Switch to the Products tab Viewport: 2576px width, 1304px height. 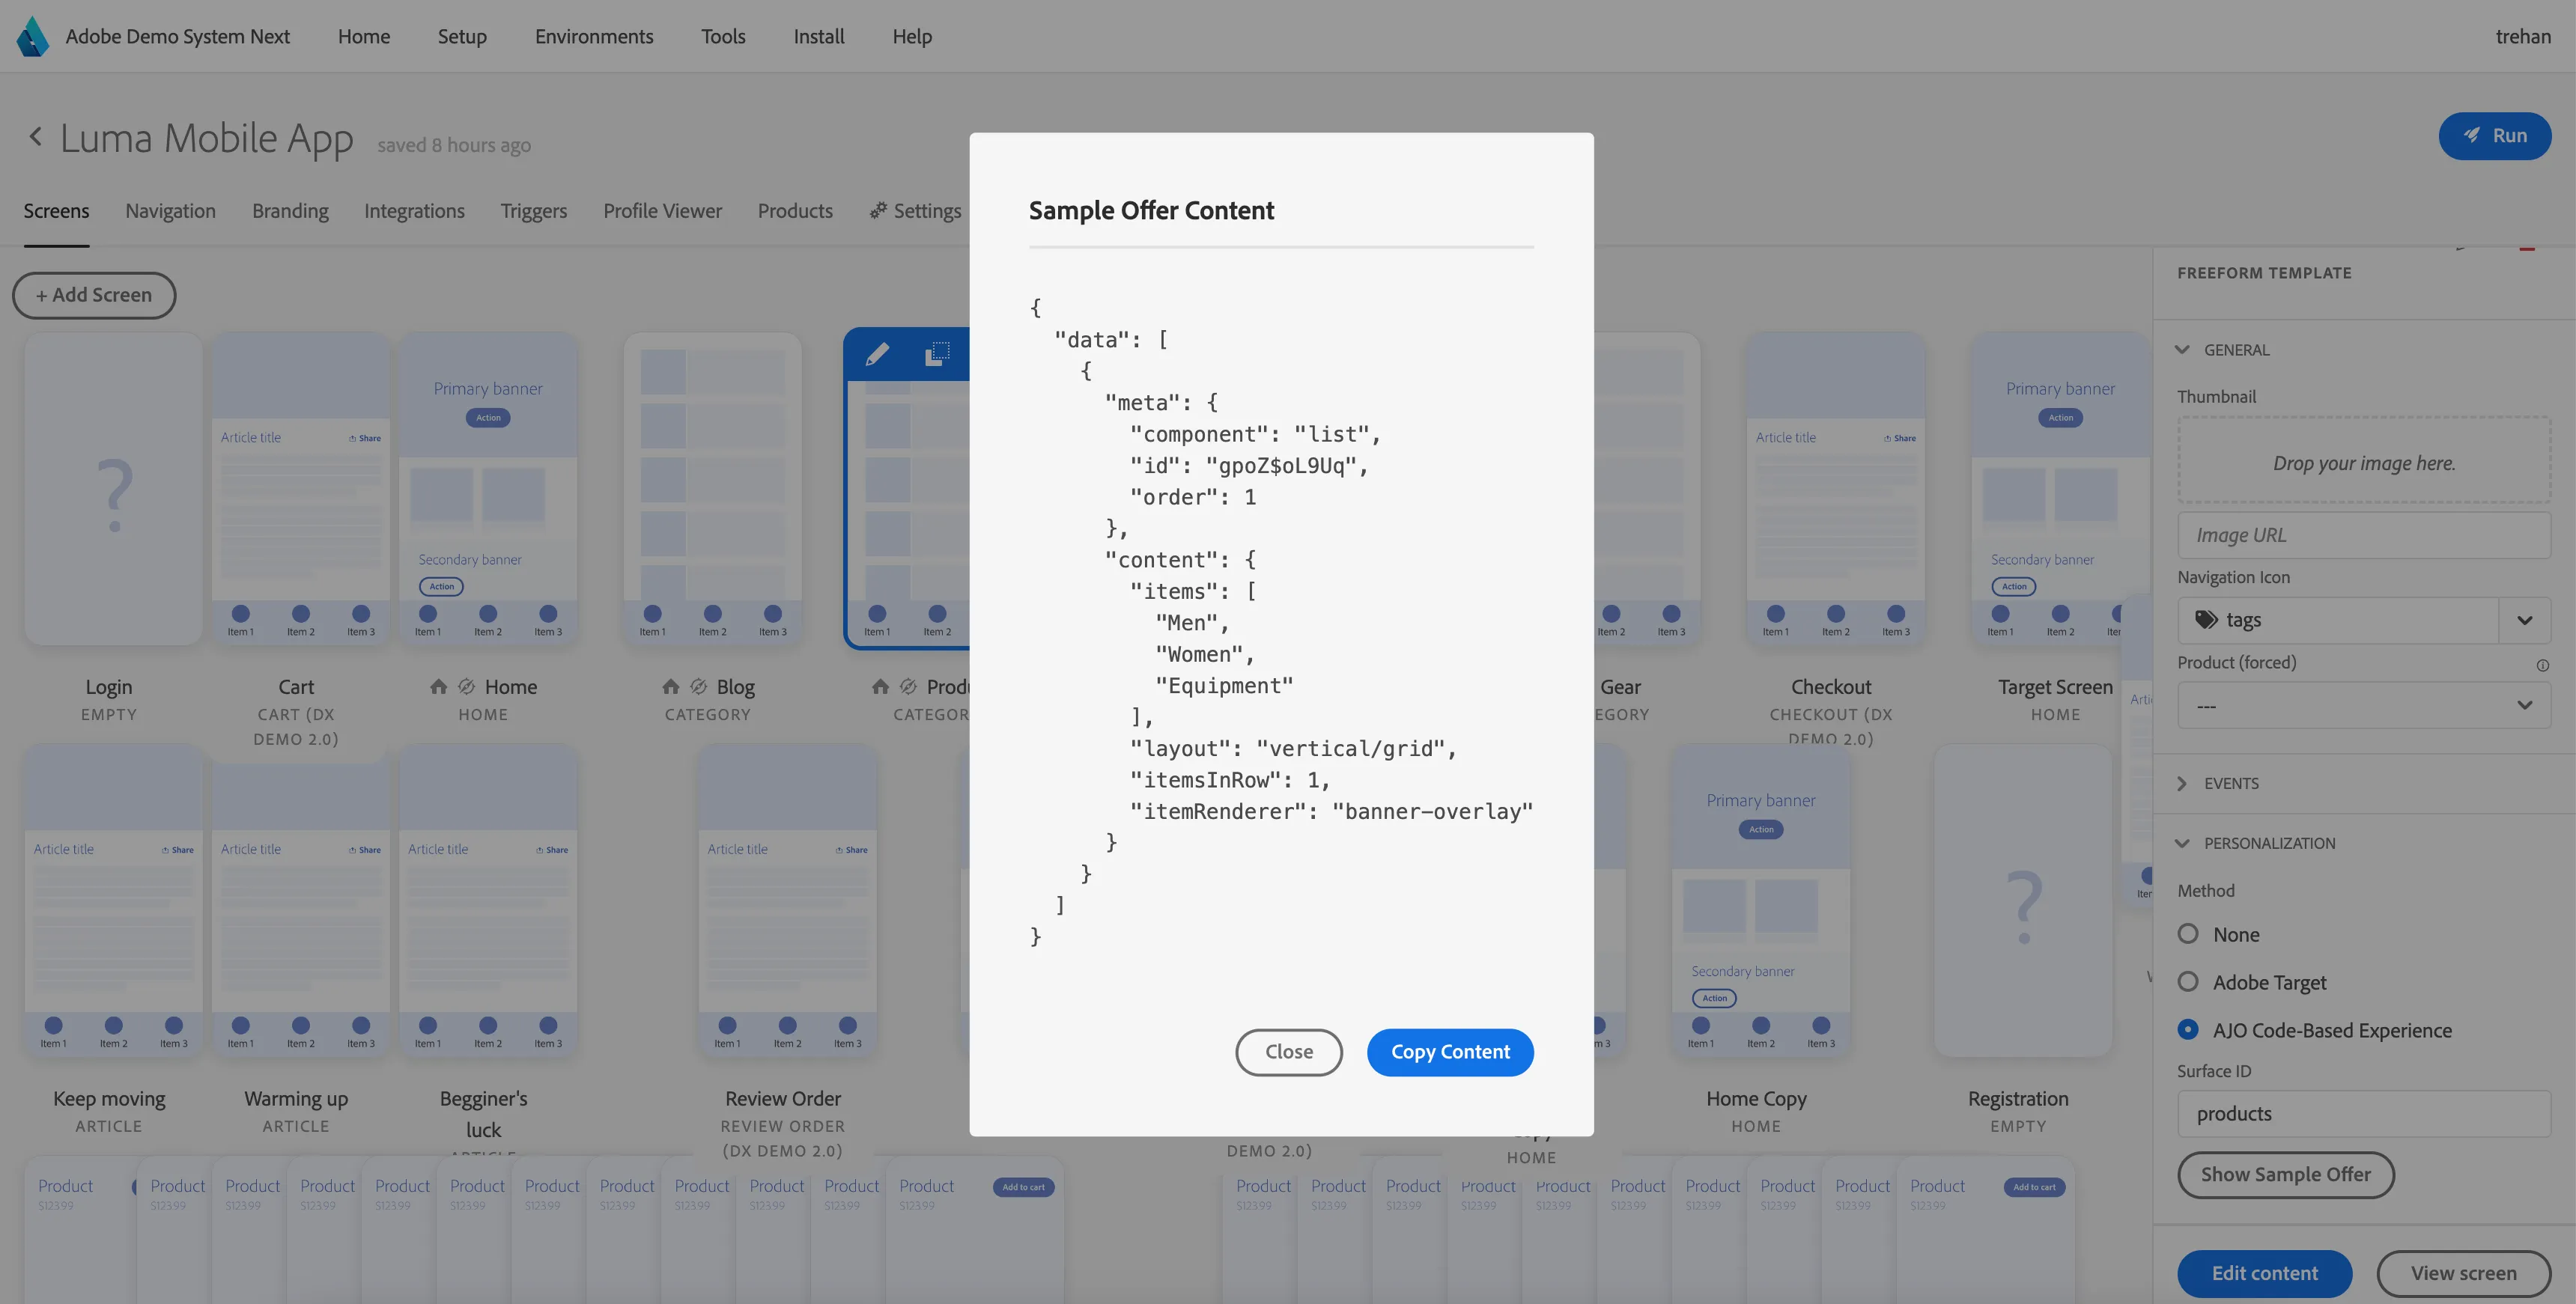coord(795,210)
